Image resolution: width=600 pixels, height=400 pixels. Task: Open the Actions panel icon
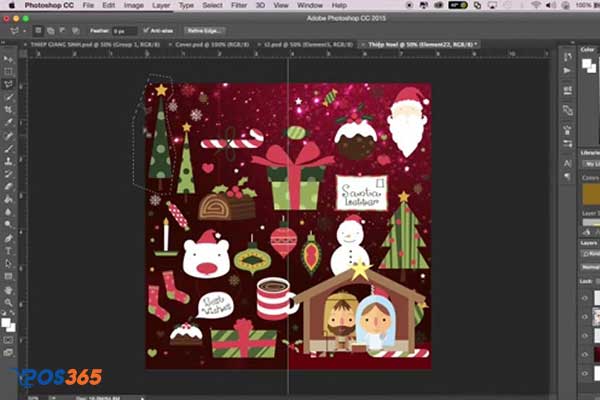(567, 71)
